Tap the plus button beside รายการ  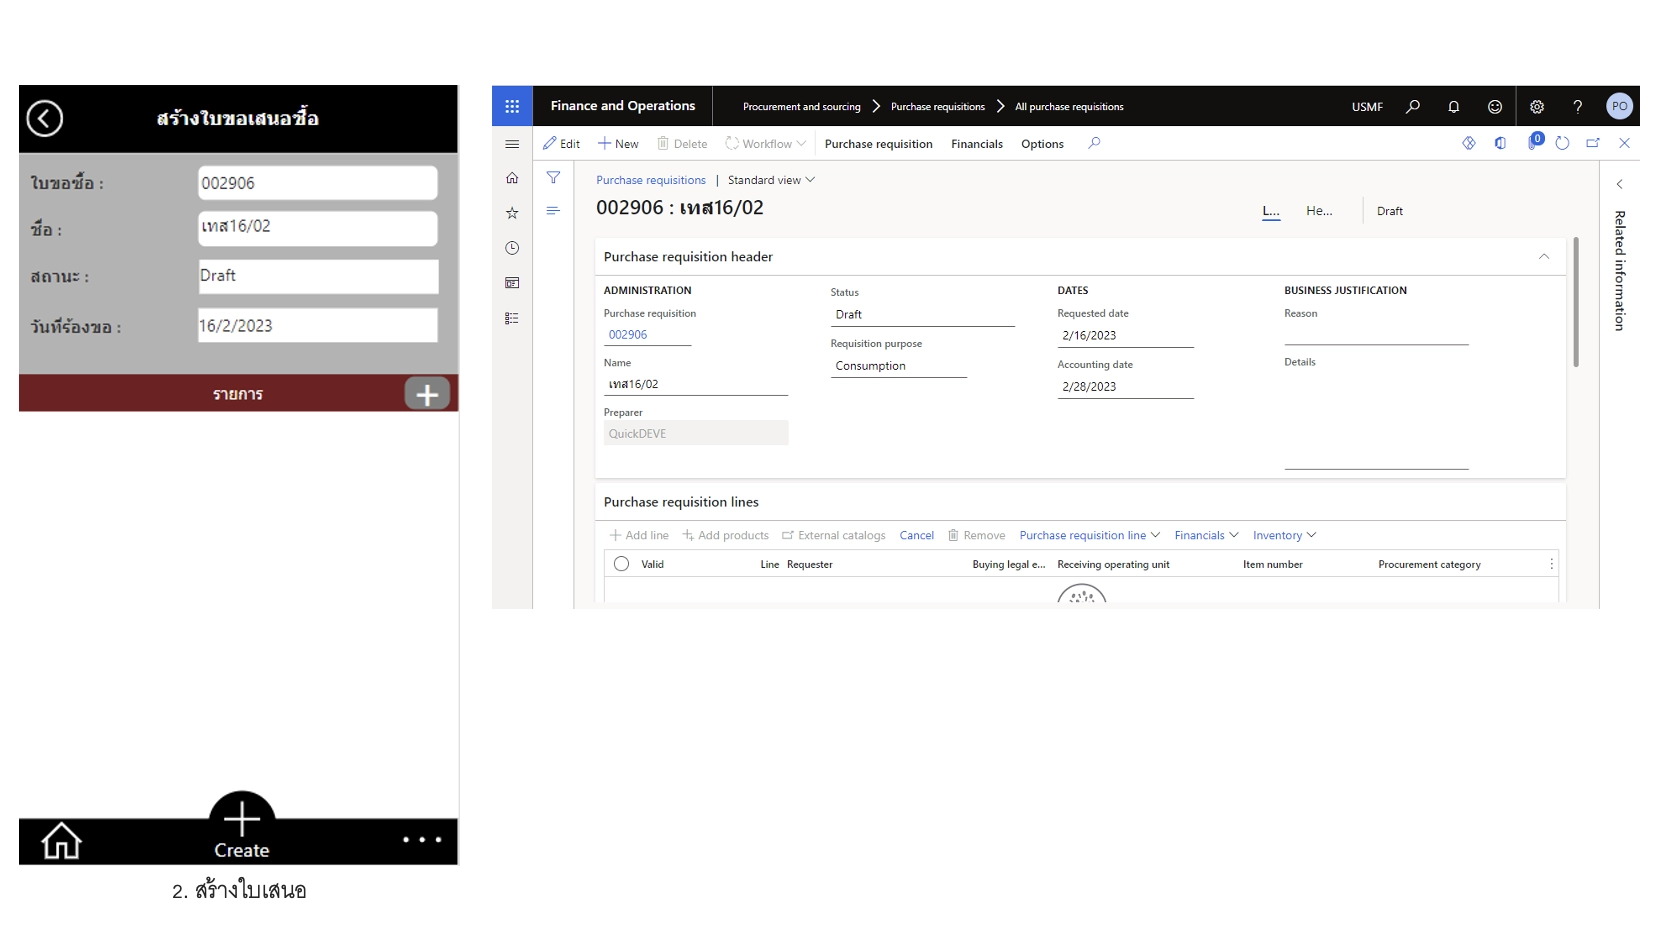(427, 394)
